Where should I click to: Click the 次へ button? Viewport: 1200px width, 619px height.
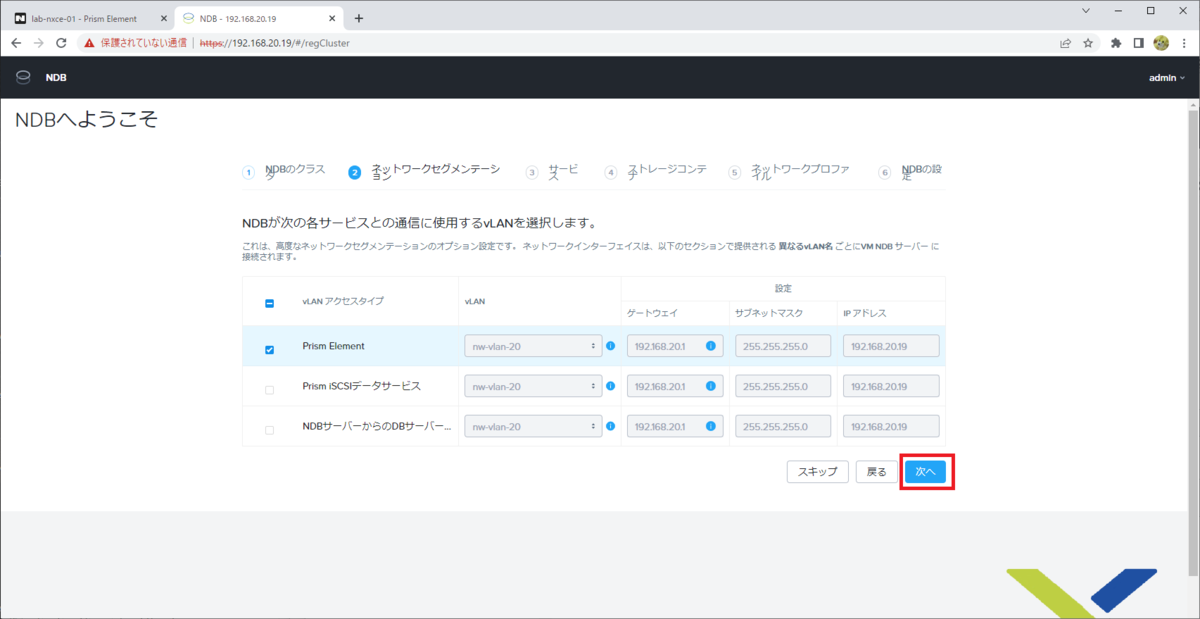925,472
